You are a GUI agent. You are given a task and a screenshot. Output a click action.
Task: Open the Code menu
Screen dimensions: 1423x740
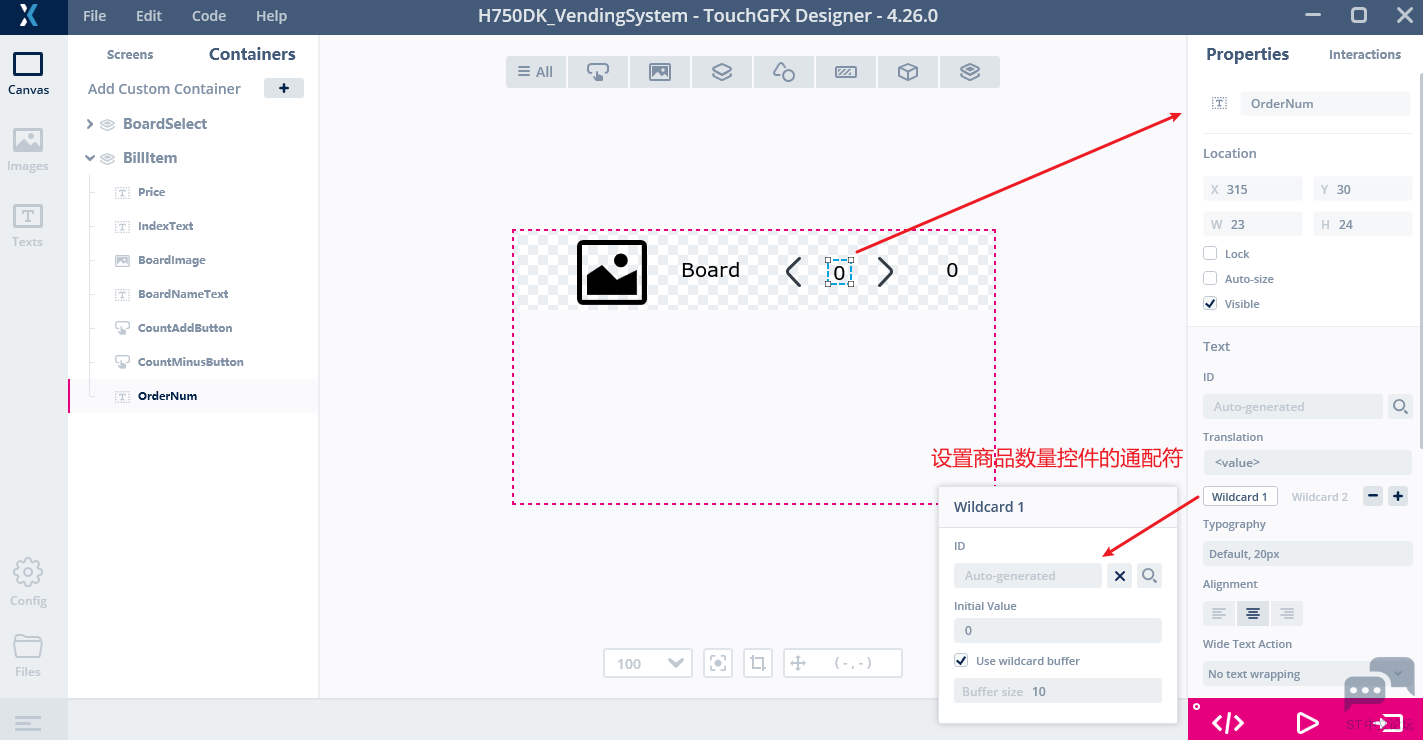click(x=209, y=16)
